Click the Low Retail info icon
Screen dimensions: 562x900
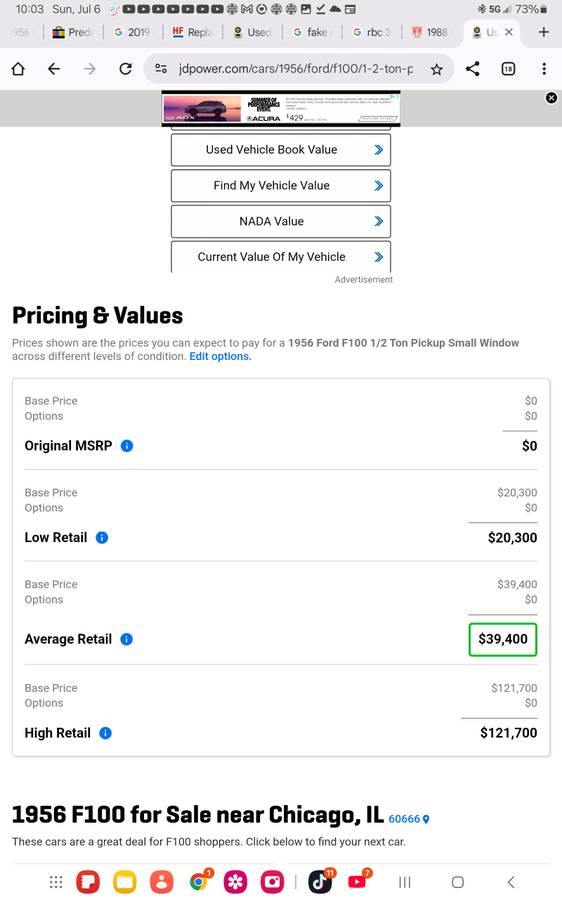point(102,538)
